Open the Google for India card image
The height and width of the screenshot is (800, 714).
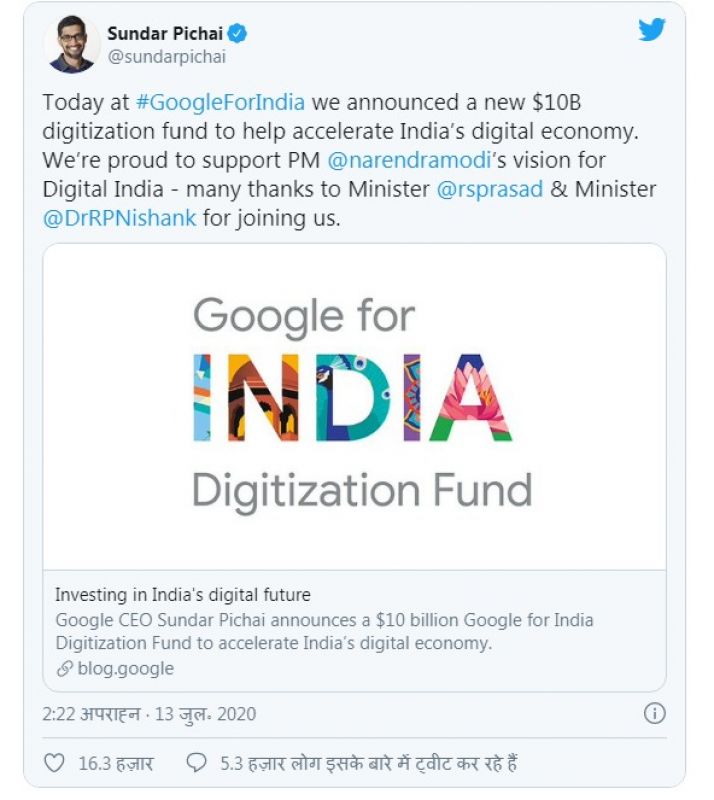(x=354, y=407)
